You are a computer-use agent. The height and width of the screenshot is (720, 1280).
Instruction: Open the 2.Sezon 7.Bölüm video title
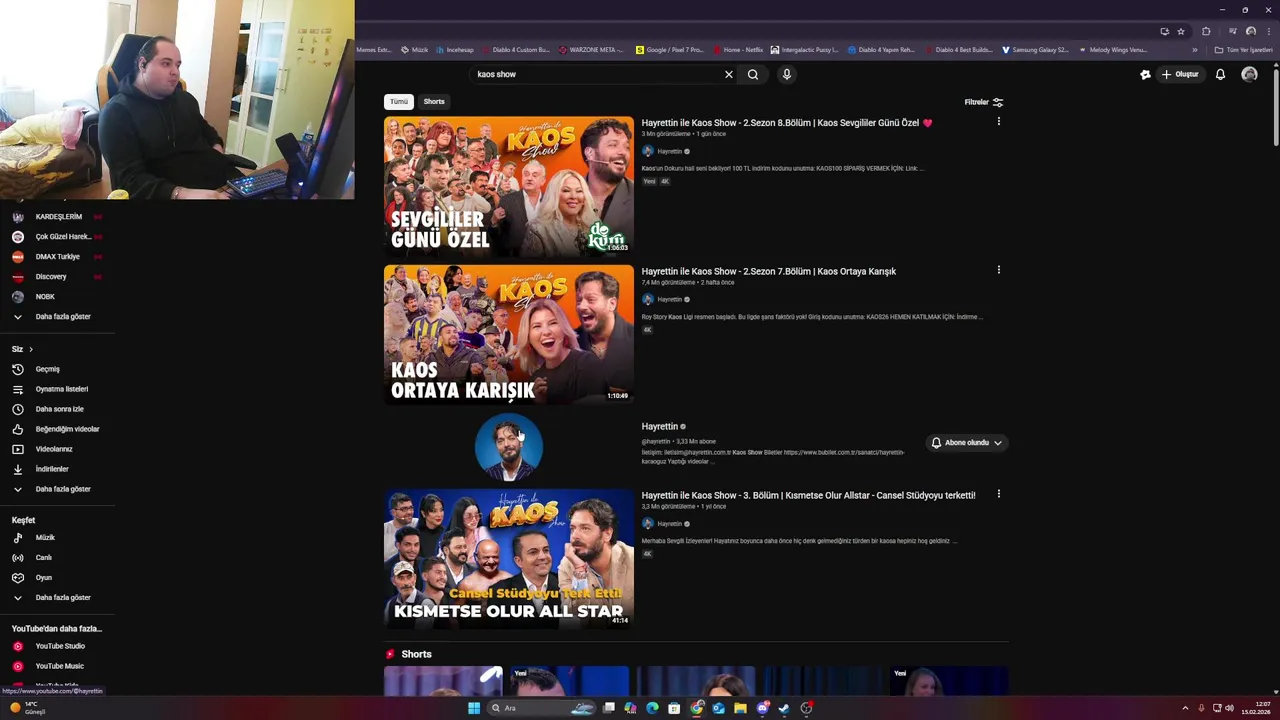click(x=768, y=271)
